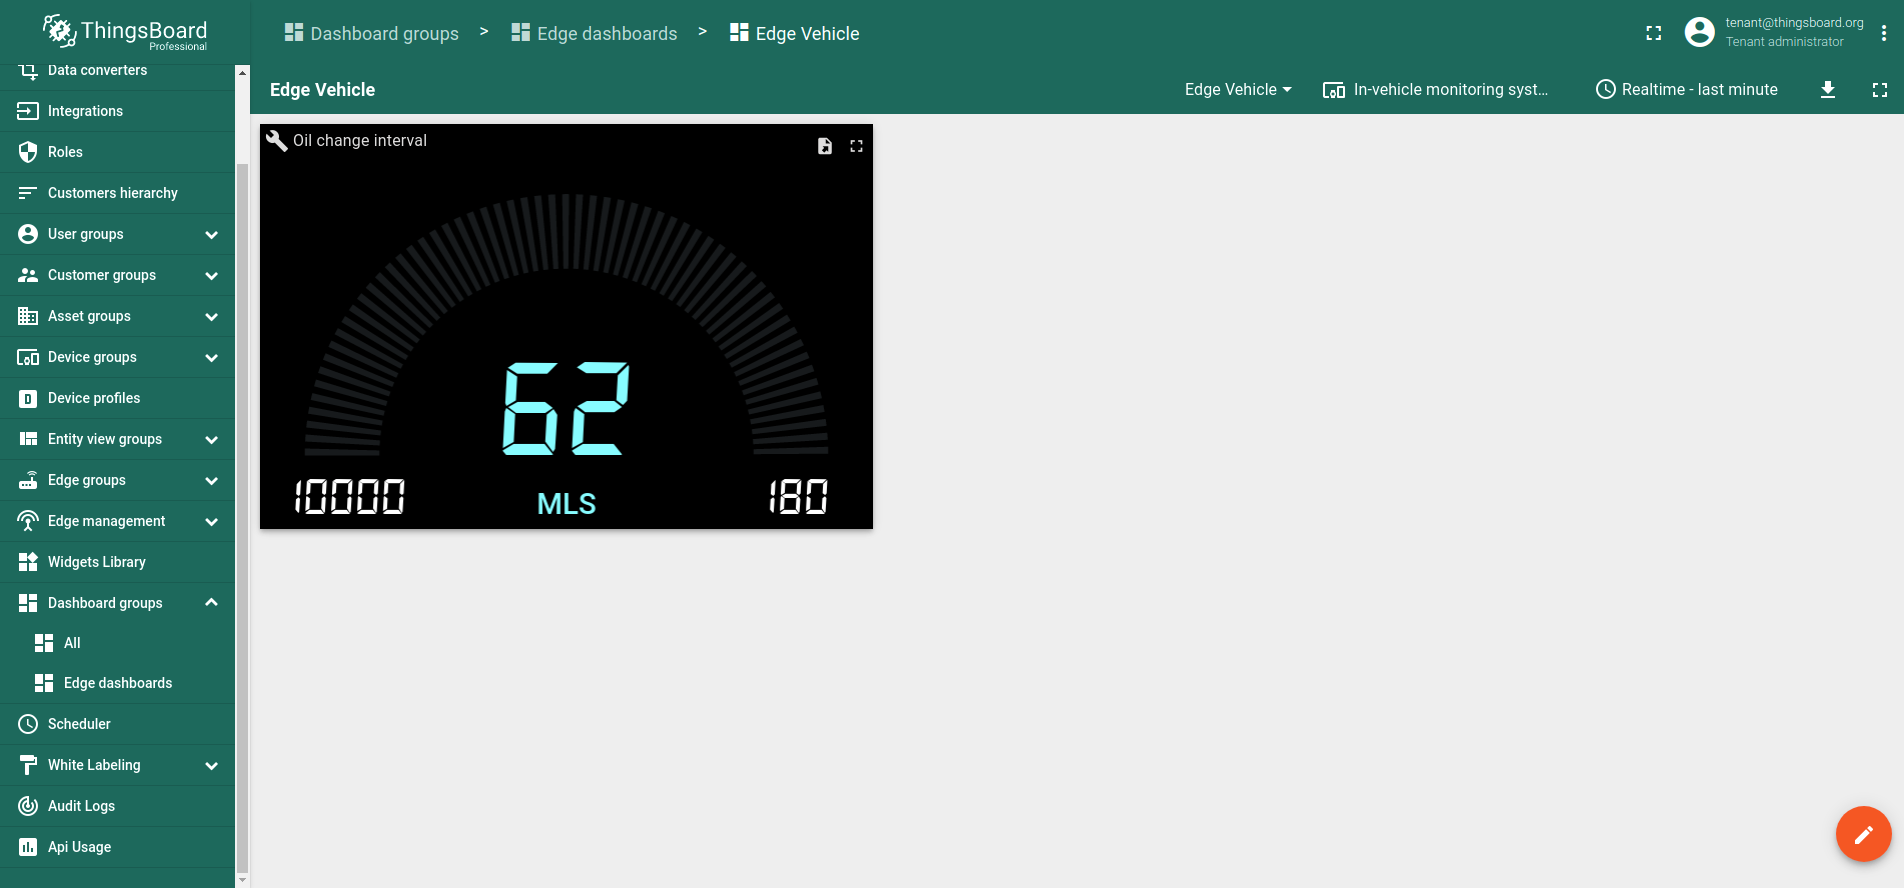1904x888 pixels.
Task: Export the Oil change interval widget data
Action: 824,146
